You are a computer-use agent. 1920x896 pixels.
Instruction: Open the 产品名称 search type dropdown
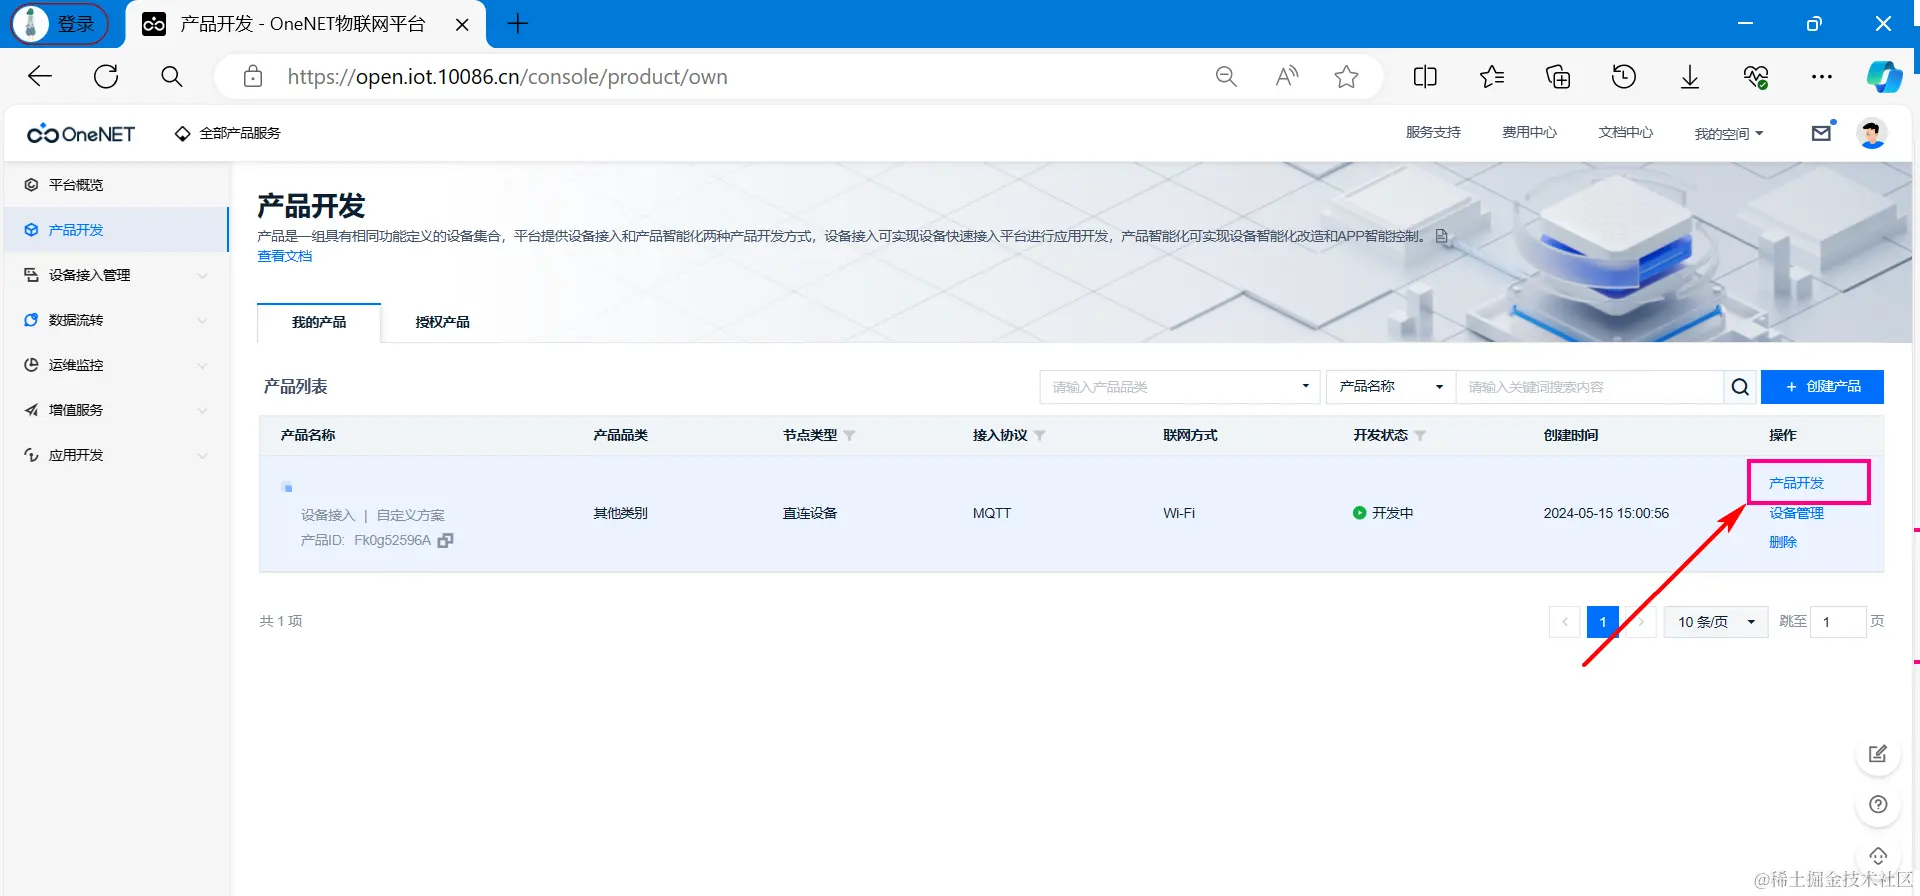pos(1391,387)
